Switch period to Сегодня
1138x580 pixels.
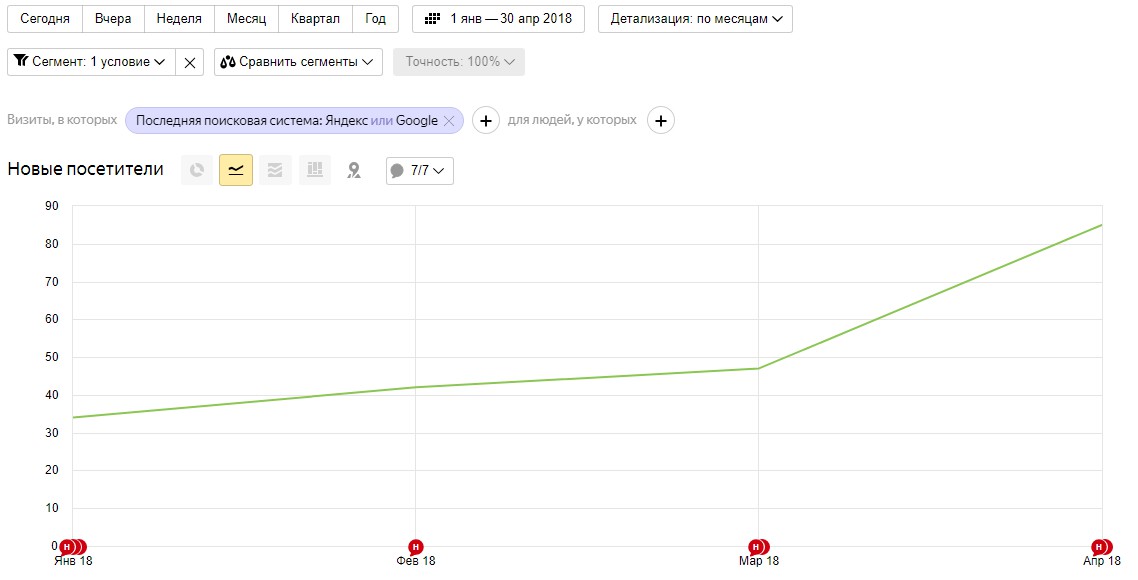pyautogui.click(x=45, y=19)
